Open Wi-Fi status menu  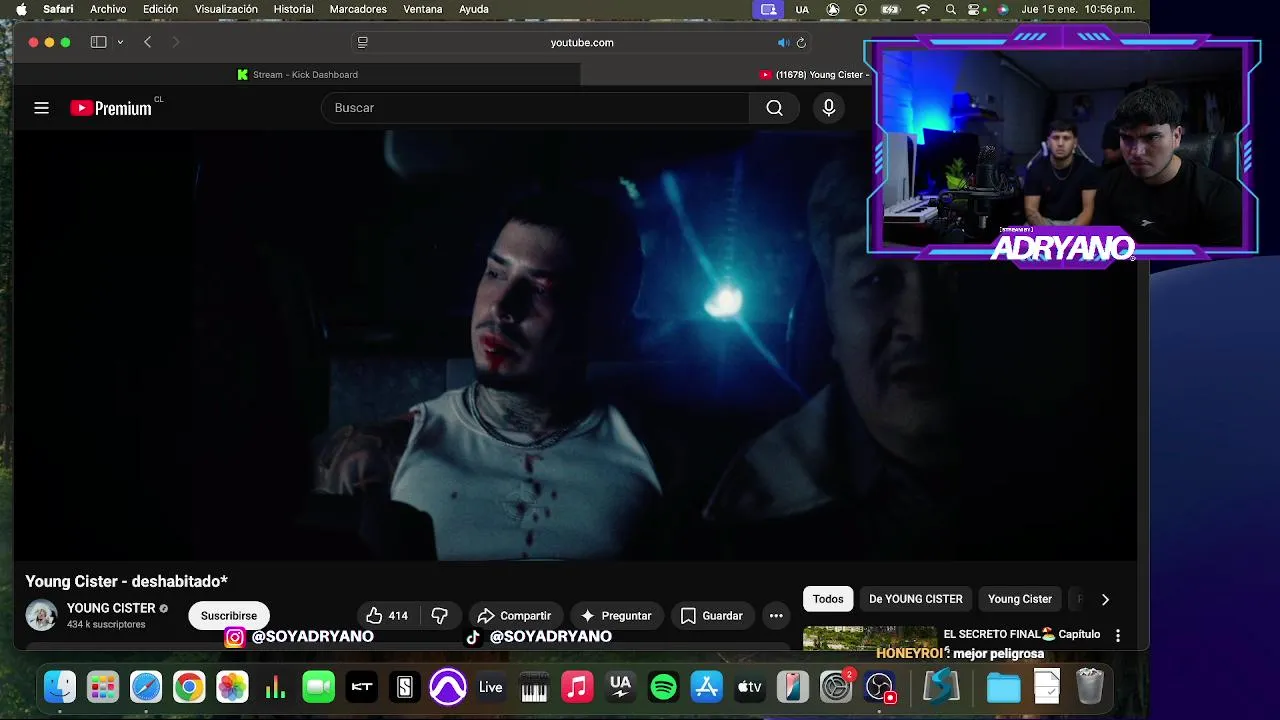[x=923, y=9]
